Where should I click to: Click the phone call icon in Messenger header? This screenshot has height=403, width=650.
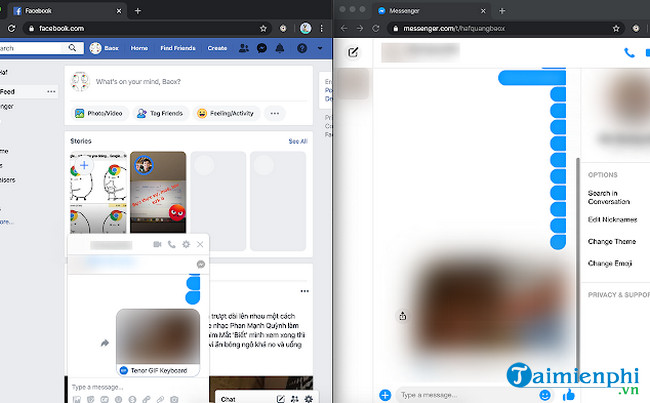pyautogui.click(x=629, y=52)
